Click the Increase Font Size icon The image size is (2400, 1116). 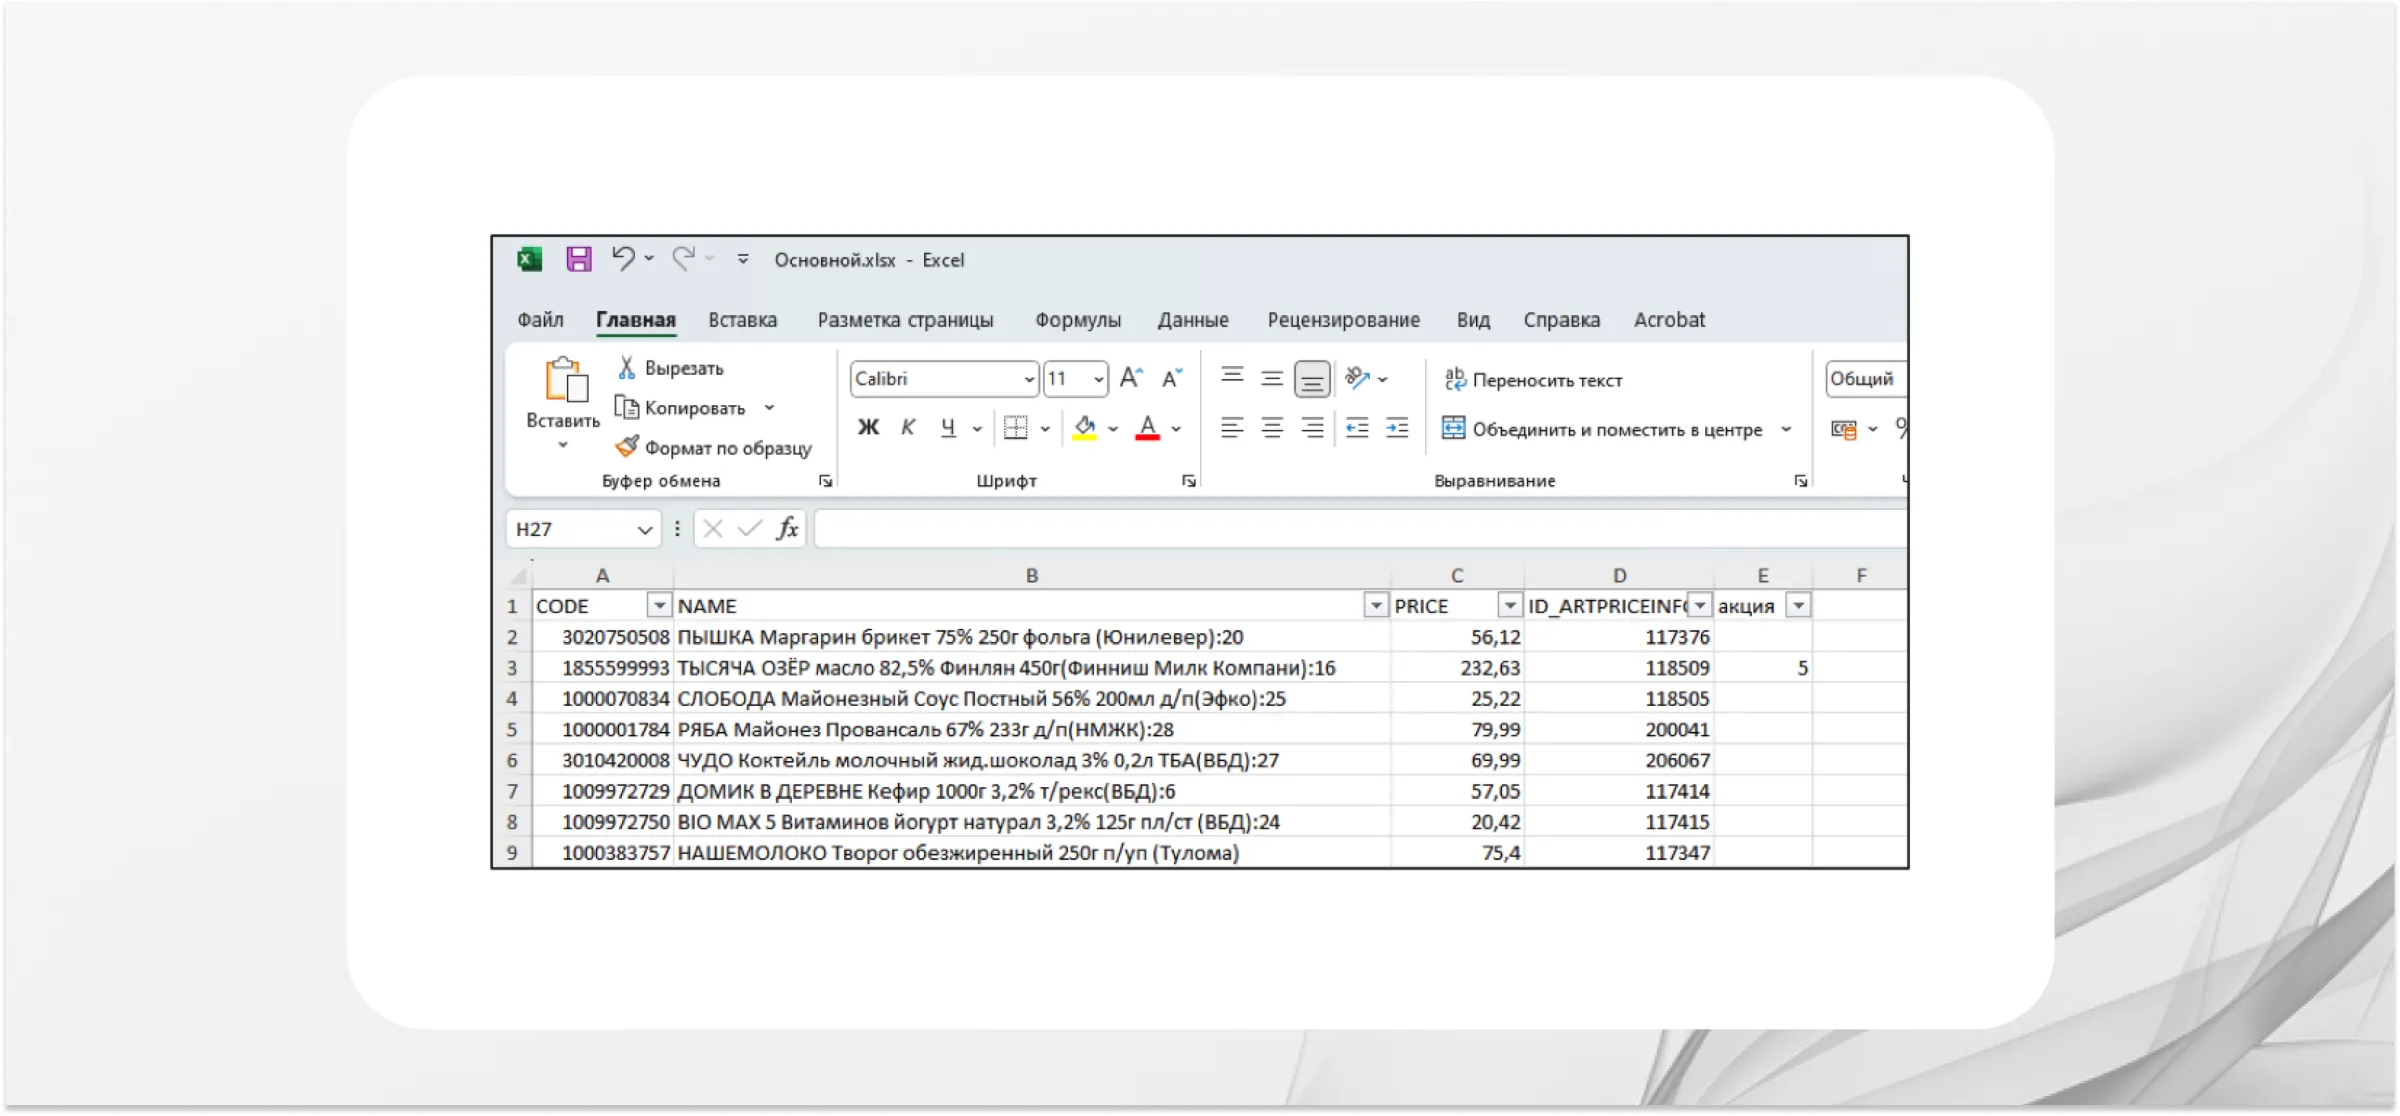(x=1131, y=378)
